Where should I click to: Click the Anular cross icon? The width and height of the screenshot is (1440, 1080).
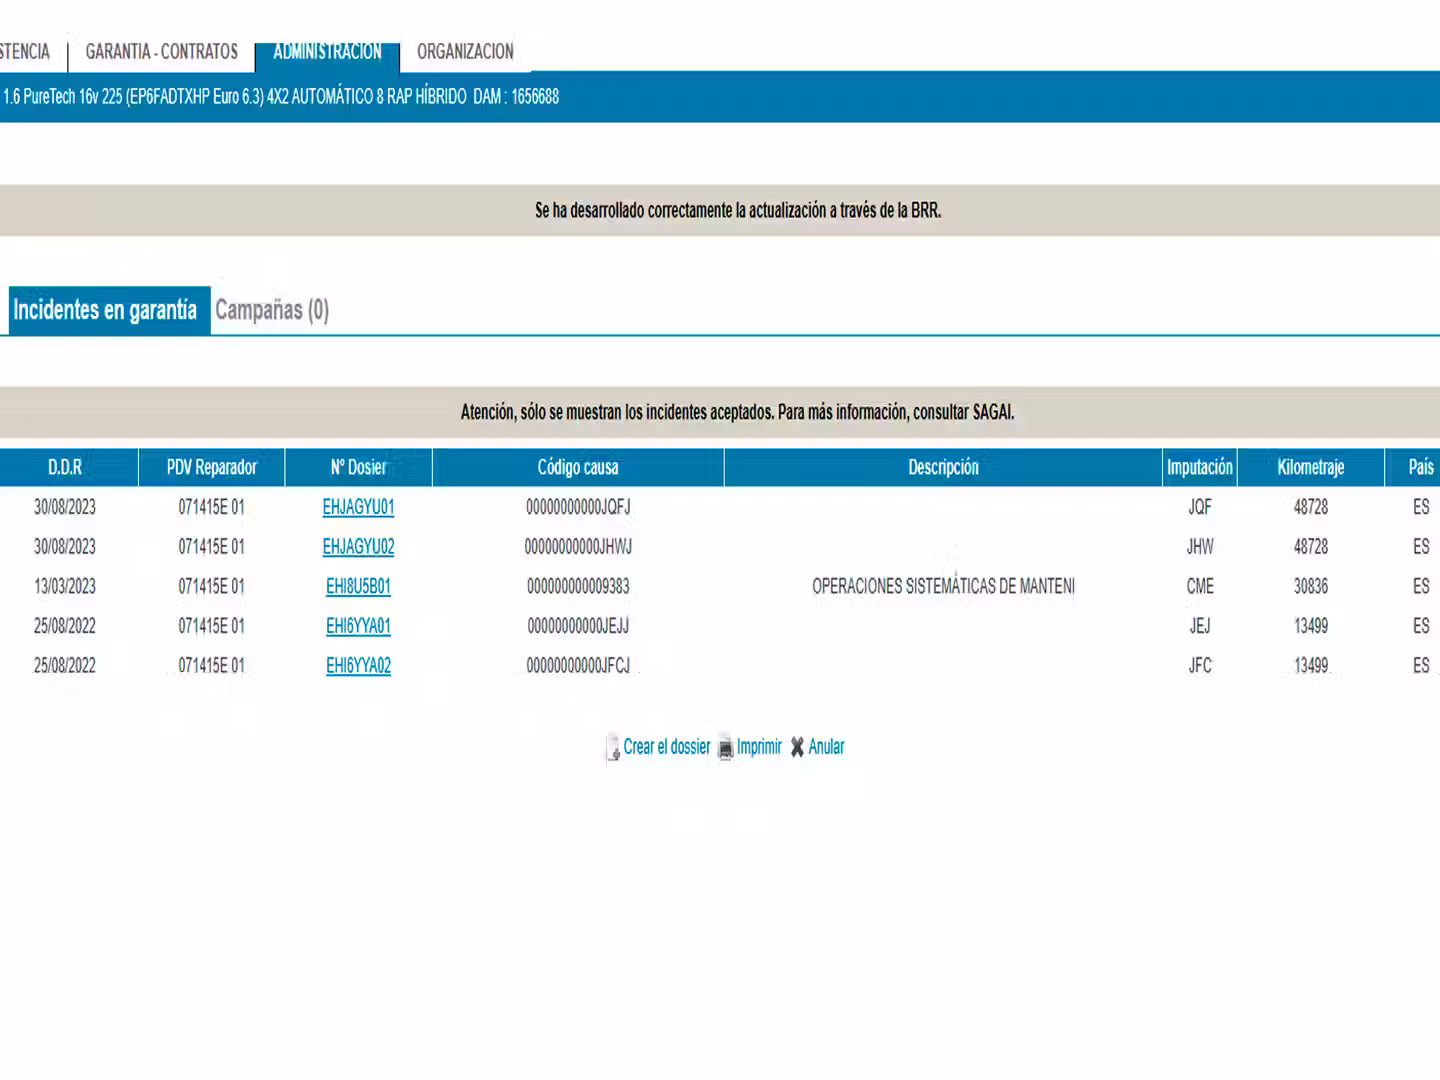coord(797,747)
